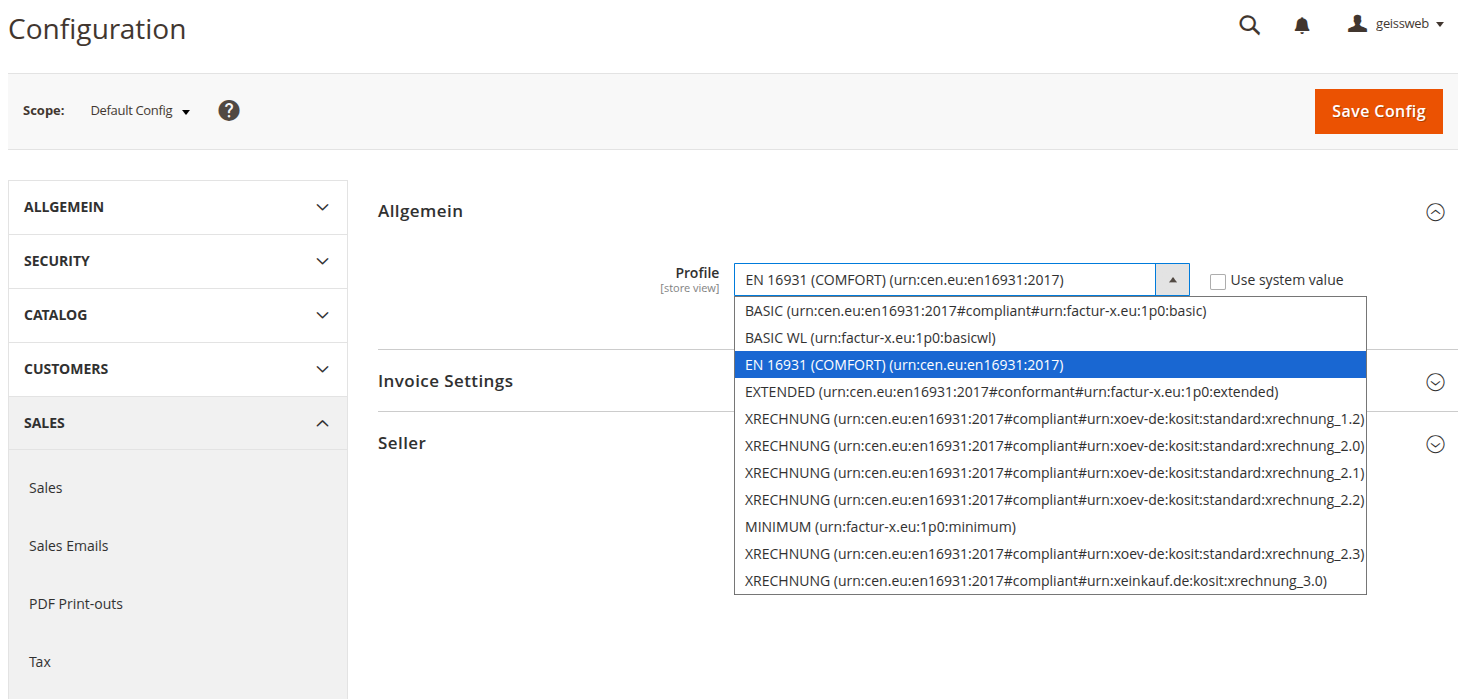
Task: Select XRECHNUNG xrechnung_3.0 profile option
Action: (1035, 581)
